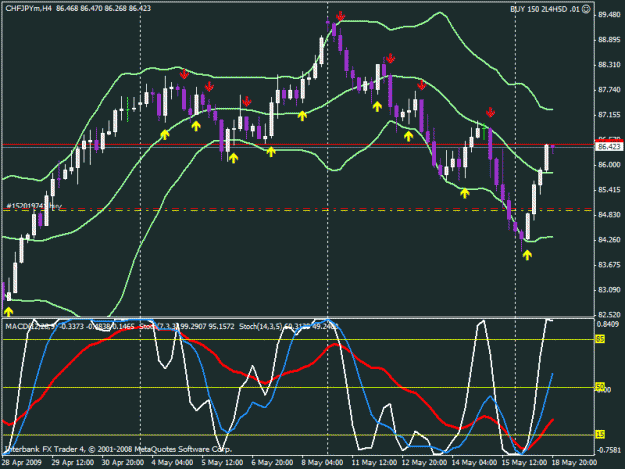The width and height of the screenshot is (625, 469).
Task: Click the Interbank FX Trader 4 copyright text
Action: tap(118, 449)
